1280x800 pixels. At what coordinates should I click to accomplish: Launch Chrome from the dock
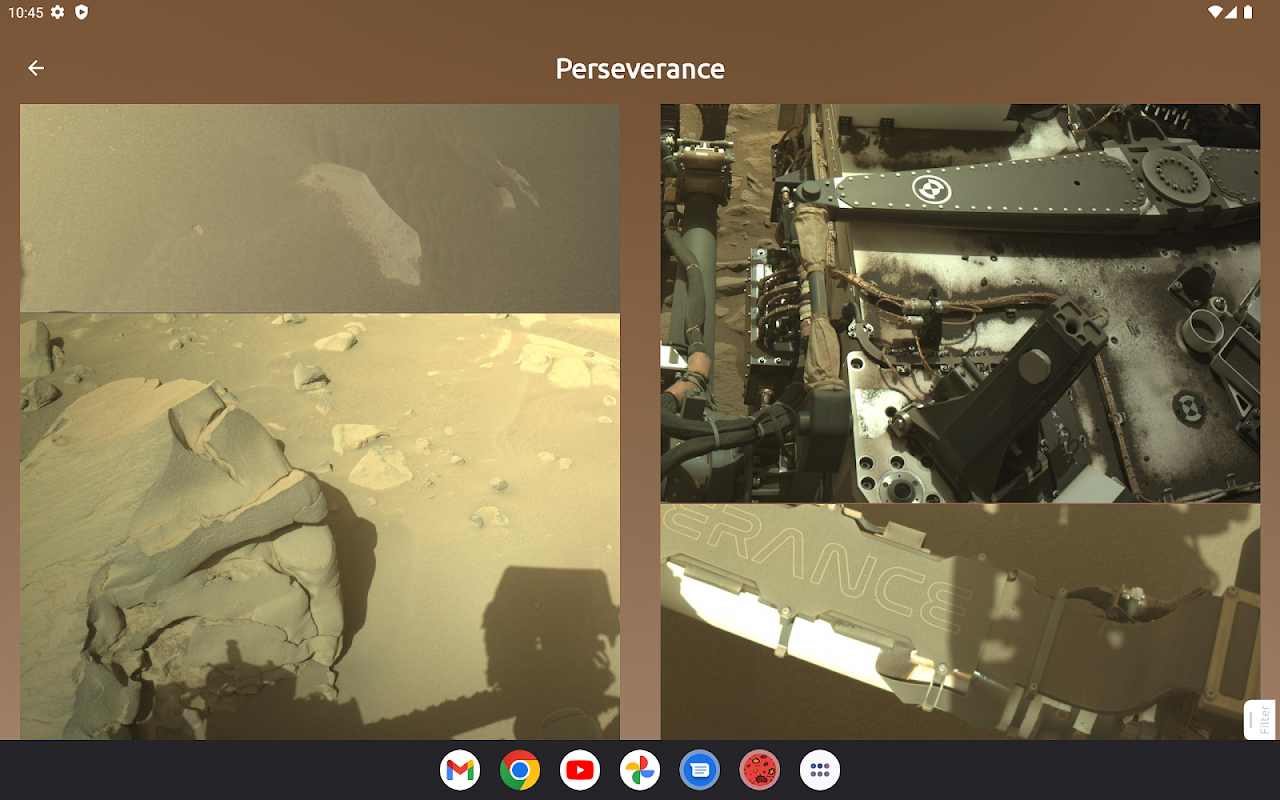[x=520, y=770]
